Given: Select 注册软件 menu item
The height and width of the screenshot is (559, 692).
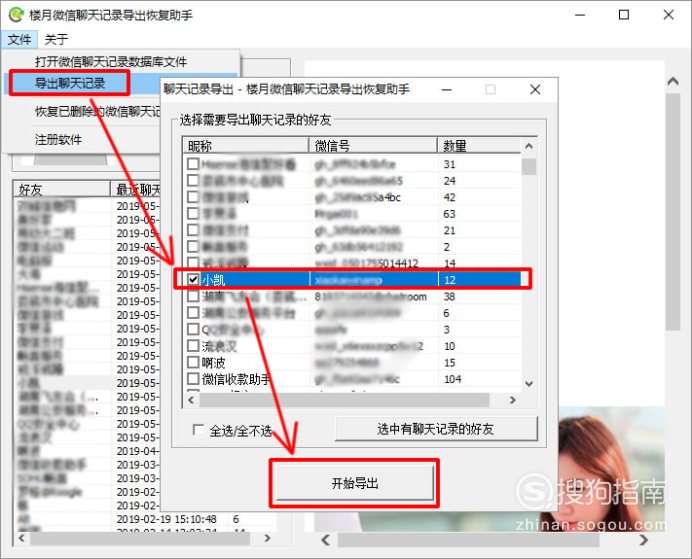Looking at the screenshot, I should pos(58,139).
